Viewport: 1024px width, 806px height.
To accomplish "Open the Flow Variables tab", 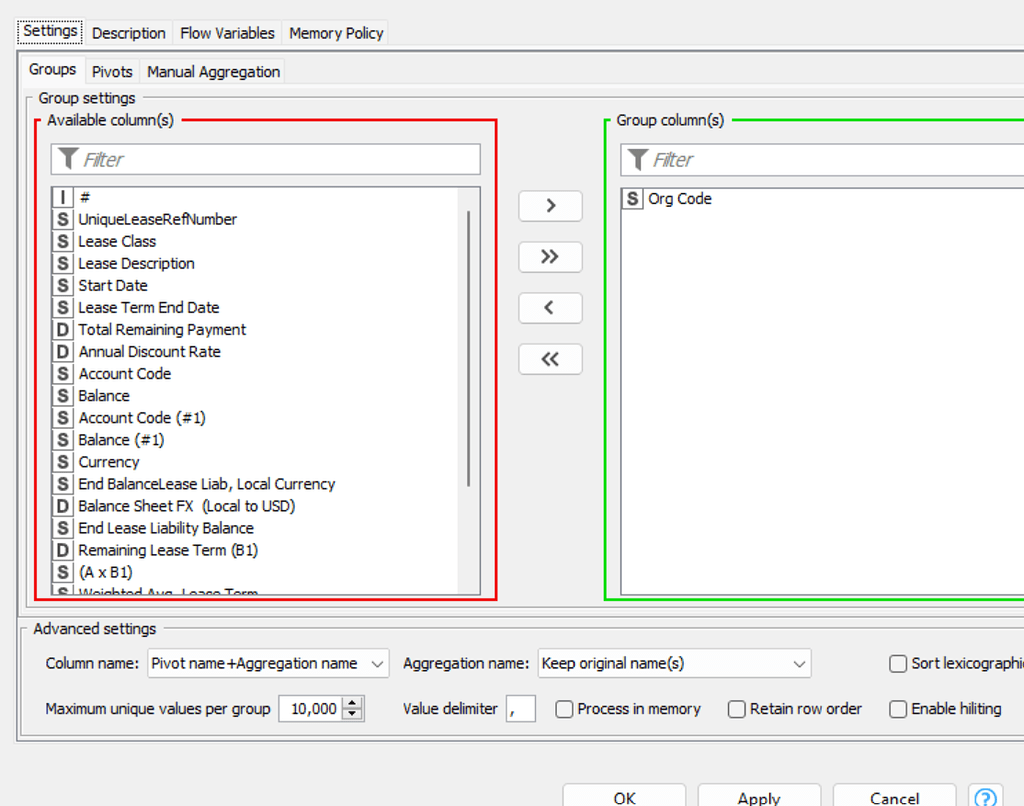I will (x=227, y=33).
